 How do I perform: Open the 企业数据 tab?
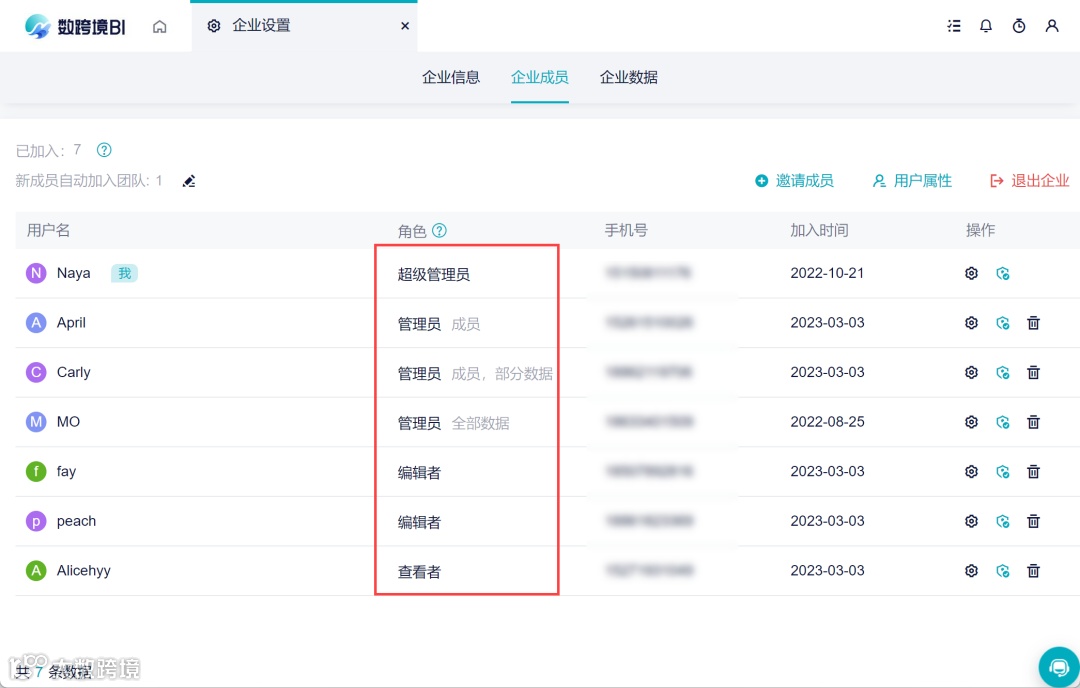[x=628, y=77]
